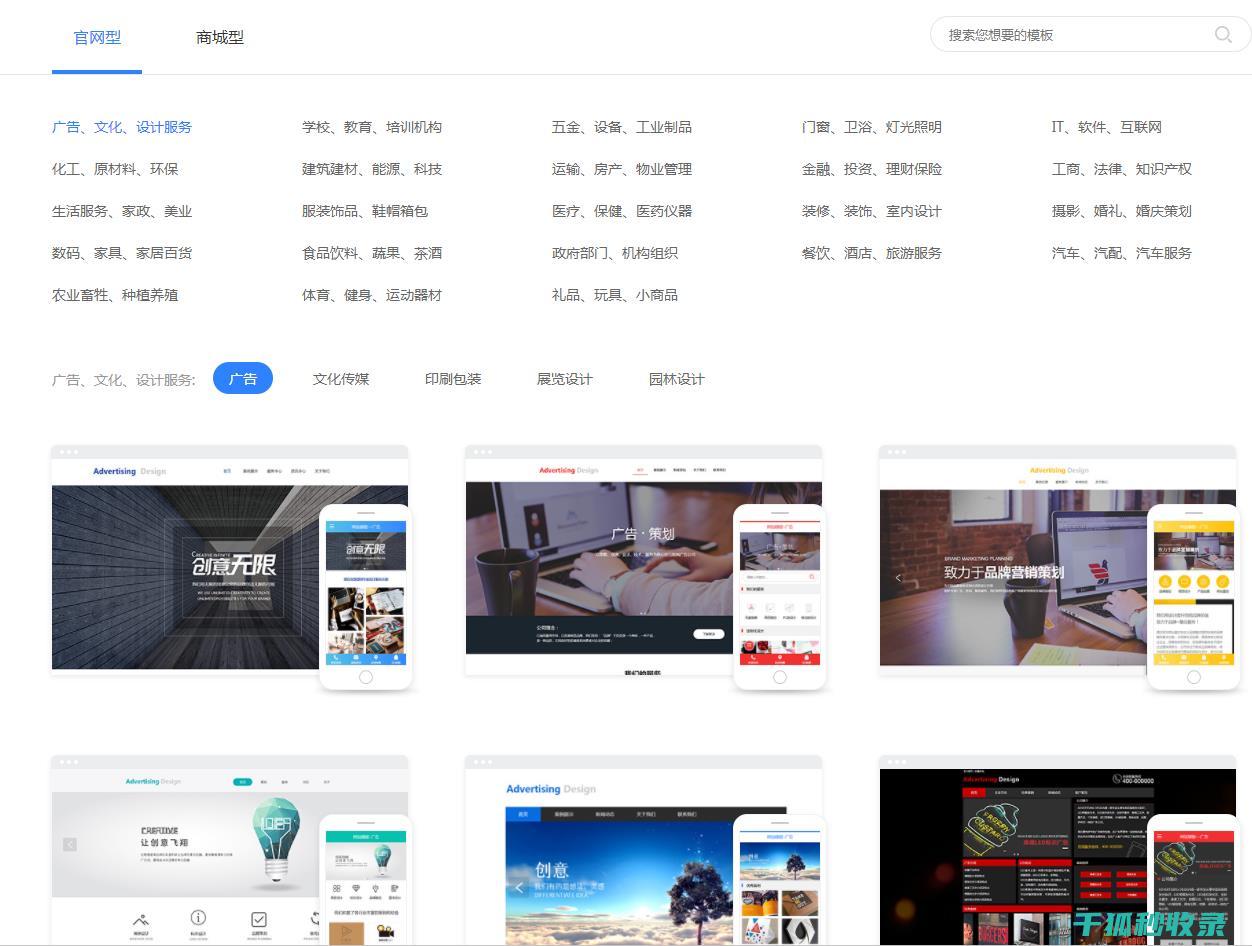Select 摄影、婚礼、婚庆策划 category
Viewport: 1252px width, 946px height.
pyautogui.click(x=1122, y=211)
